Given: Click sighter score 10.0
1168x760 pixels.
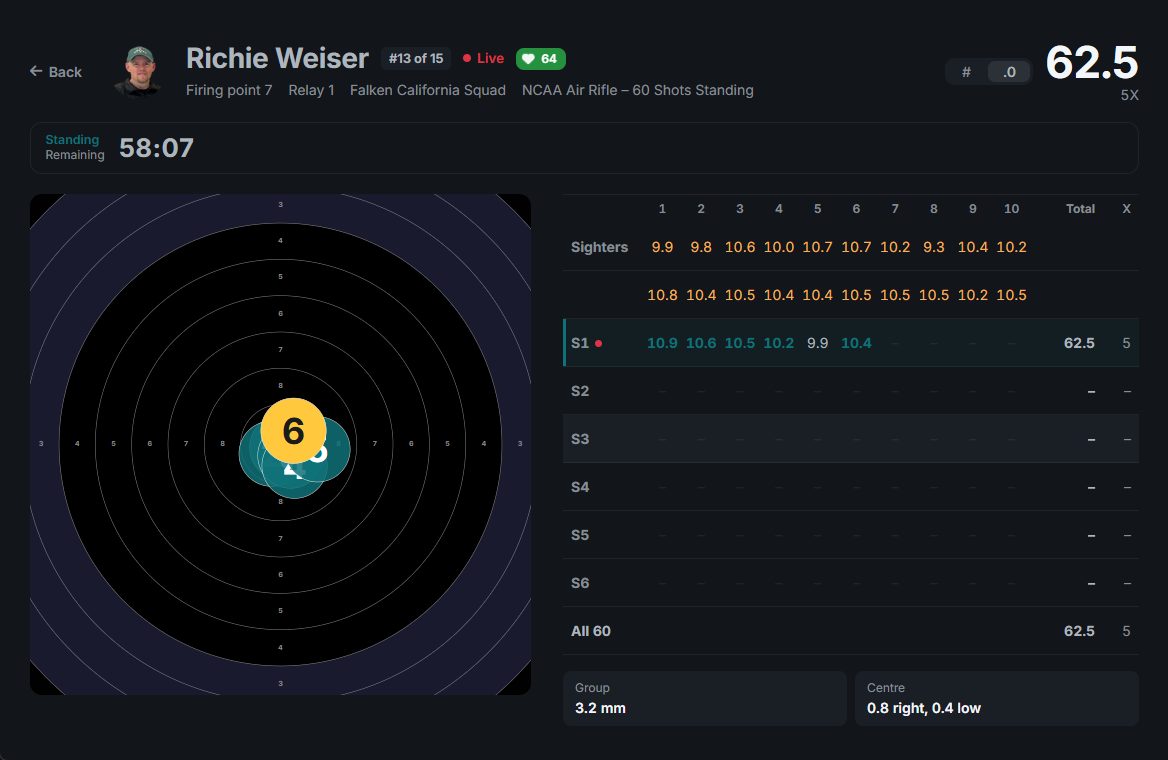Looking at the screenshot, I should [x=778, y=247].
